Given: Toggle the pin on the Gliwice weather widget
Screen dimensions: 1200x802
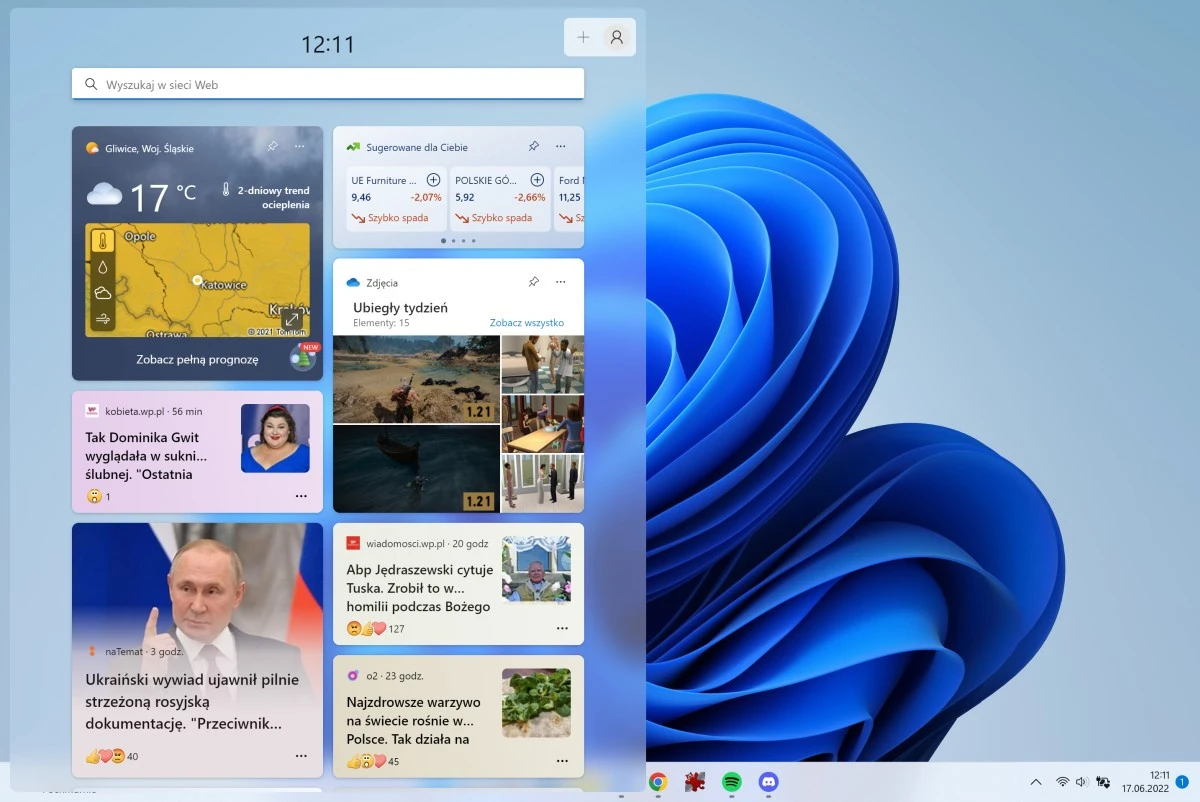Looking at the screenshot, I should [x=272, y=146].
